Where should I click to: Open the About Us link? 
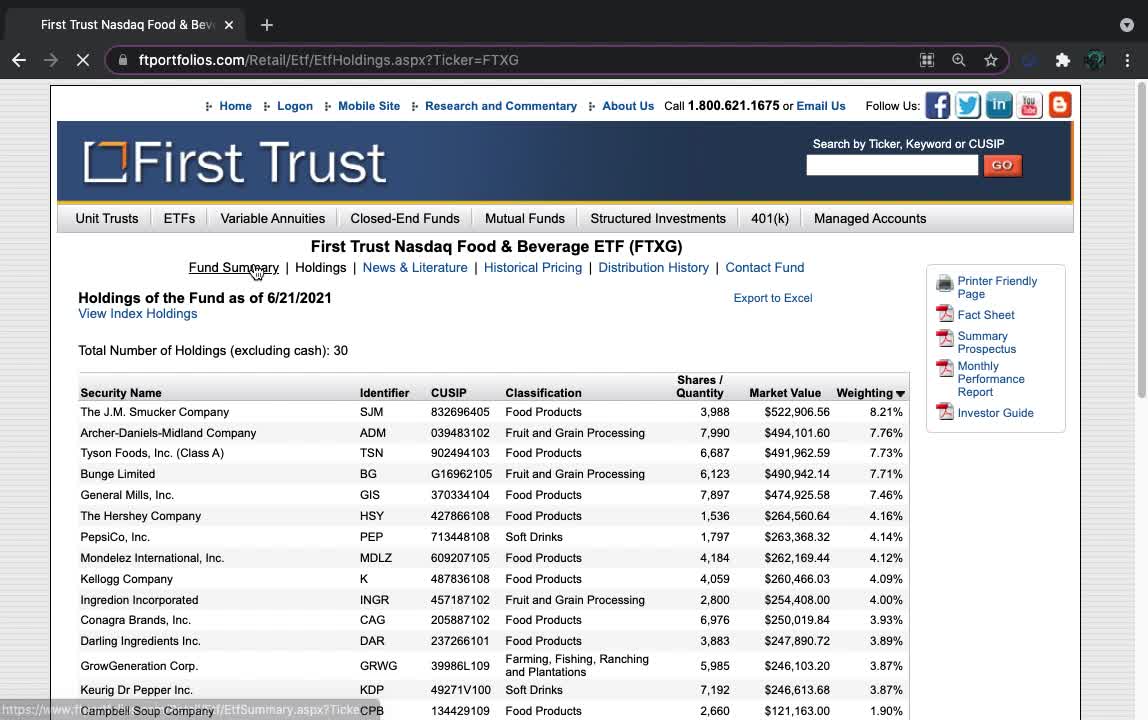[628, 105]
